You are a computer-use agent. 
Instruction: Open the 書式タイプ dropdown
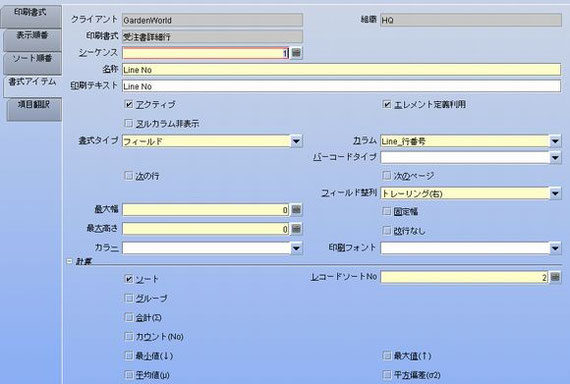296,141
